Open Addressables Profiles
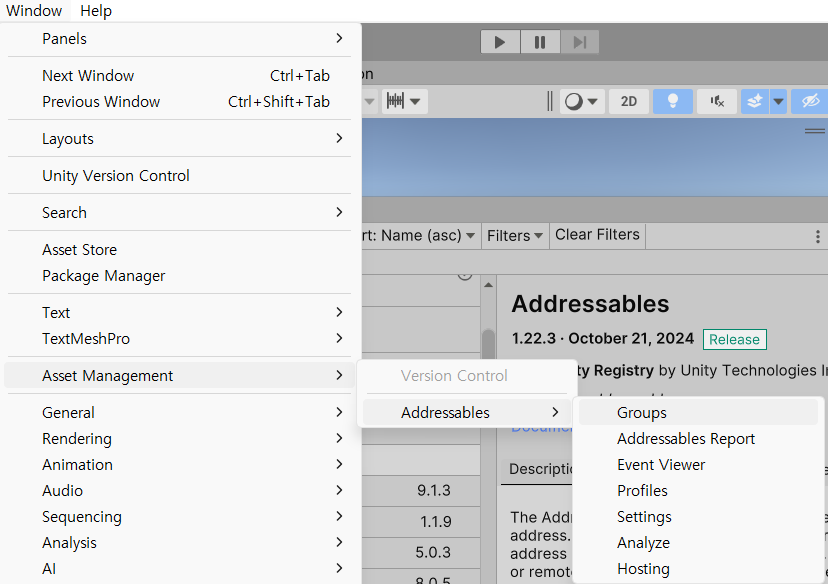This screenshot has width=828, height=584. tap(698, 491)
